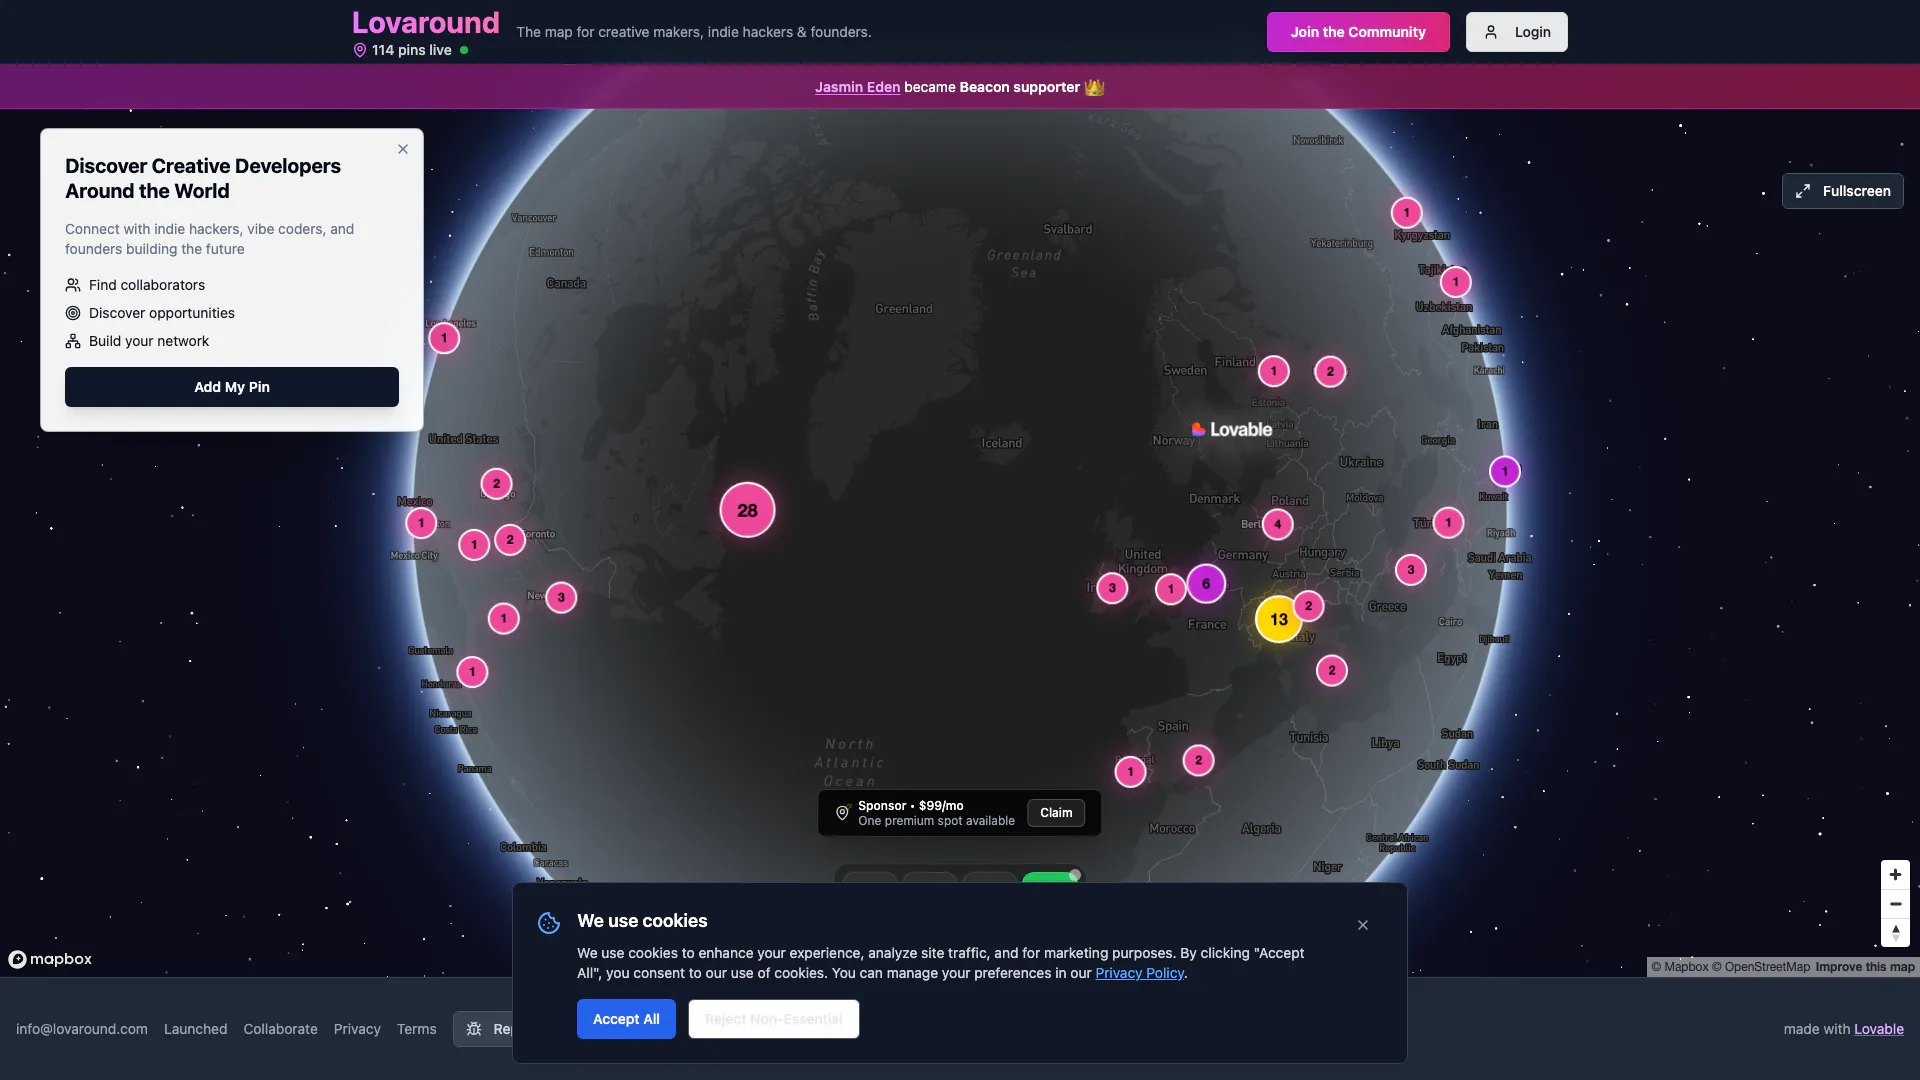Open the 28-pin cluster marker
The image size is (1920, 1080).
click(x=747, y=510)
